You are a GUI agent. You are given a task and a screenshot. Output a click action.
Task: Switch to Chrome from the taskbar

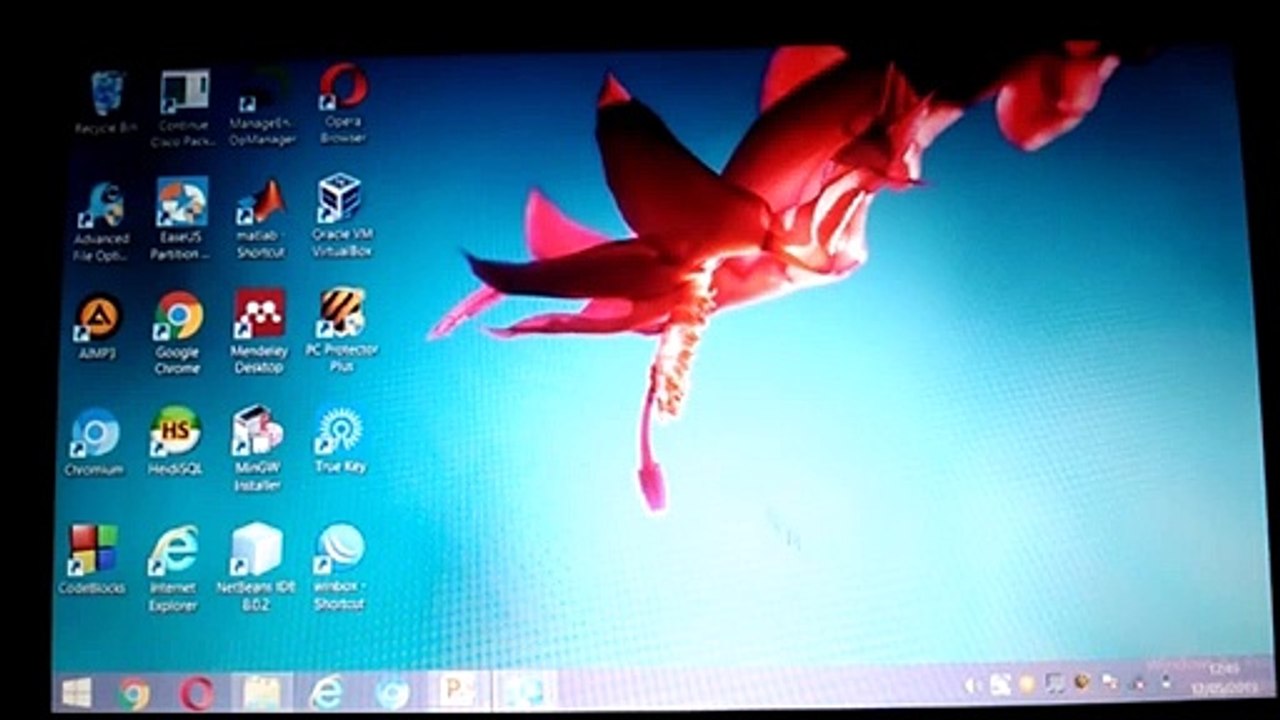pos(134,693)
